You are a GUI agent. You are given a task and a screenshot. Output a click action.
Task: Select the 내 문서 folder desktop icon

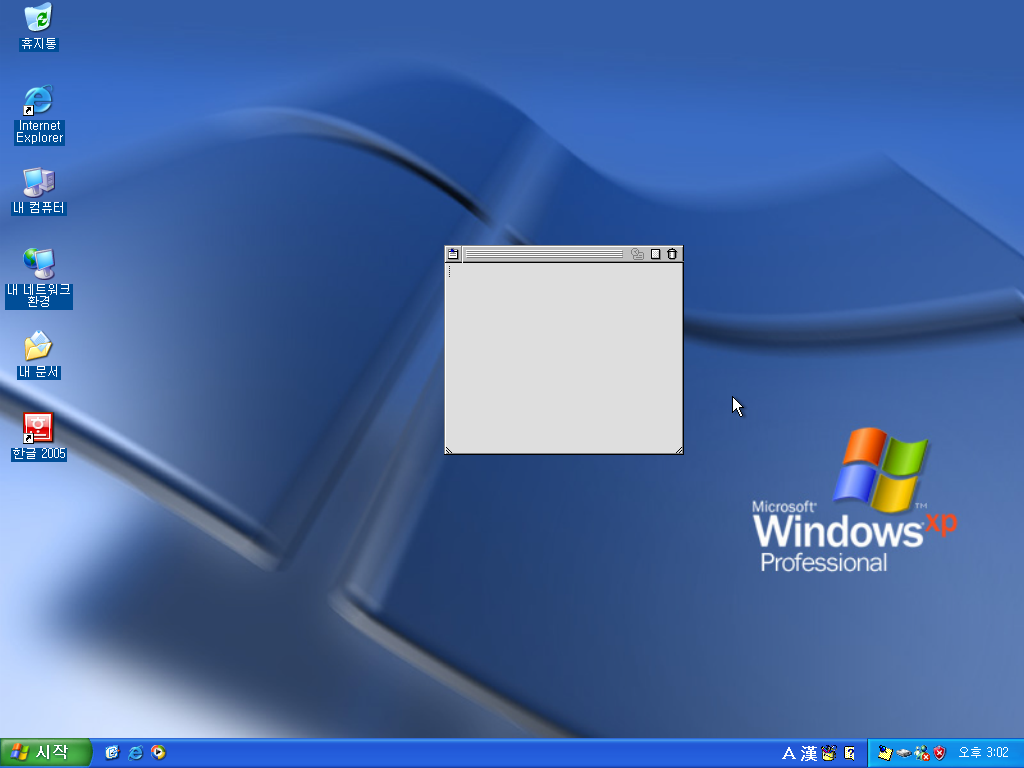coord(39,355)
